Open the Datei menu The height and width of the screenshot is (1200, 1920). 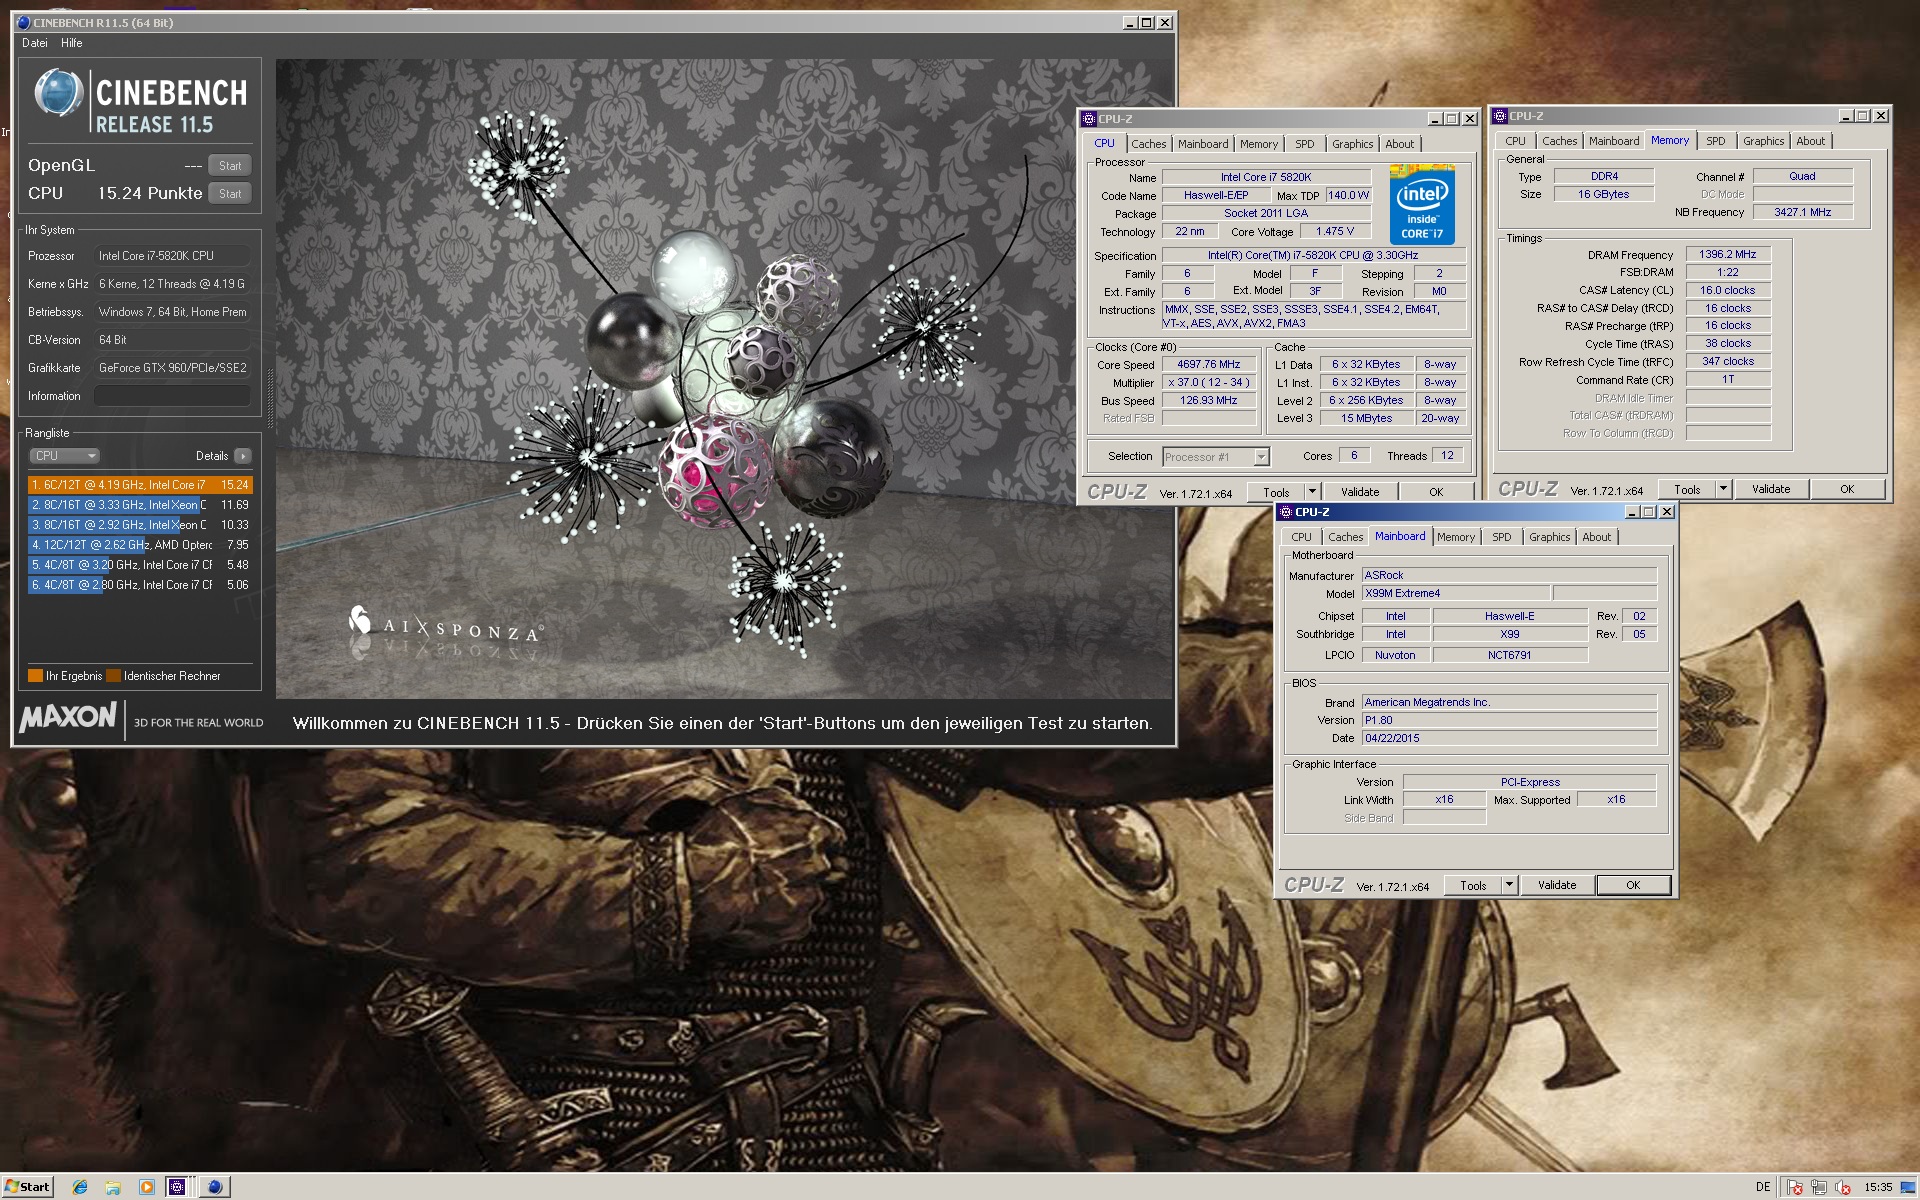point(35,43)
